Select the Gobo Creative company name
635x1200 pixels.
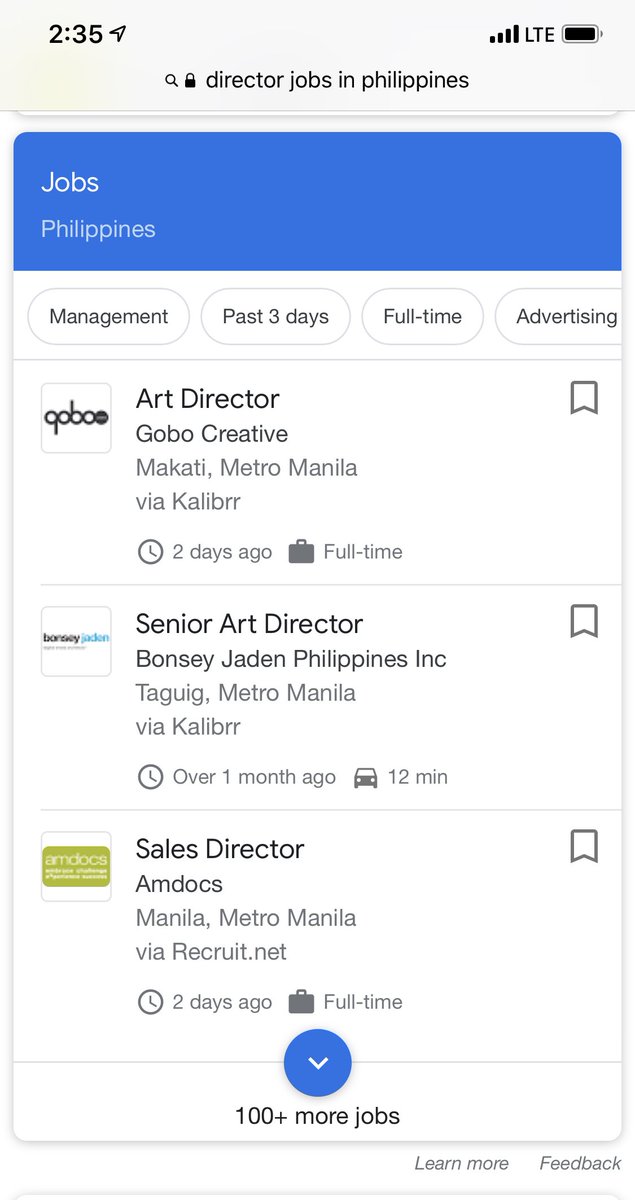click(x=212, y=434)
